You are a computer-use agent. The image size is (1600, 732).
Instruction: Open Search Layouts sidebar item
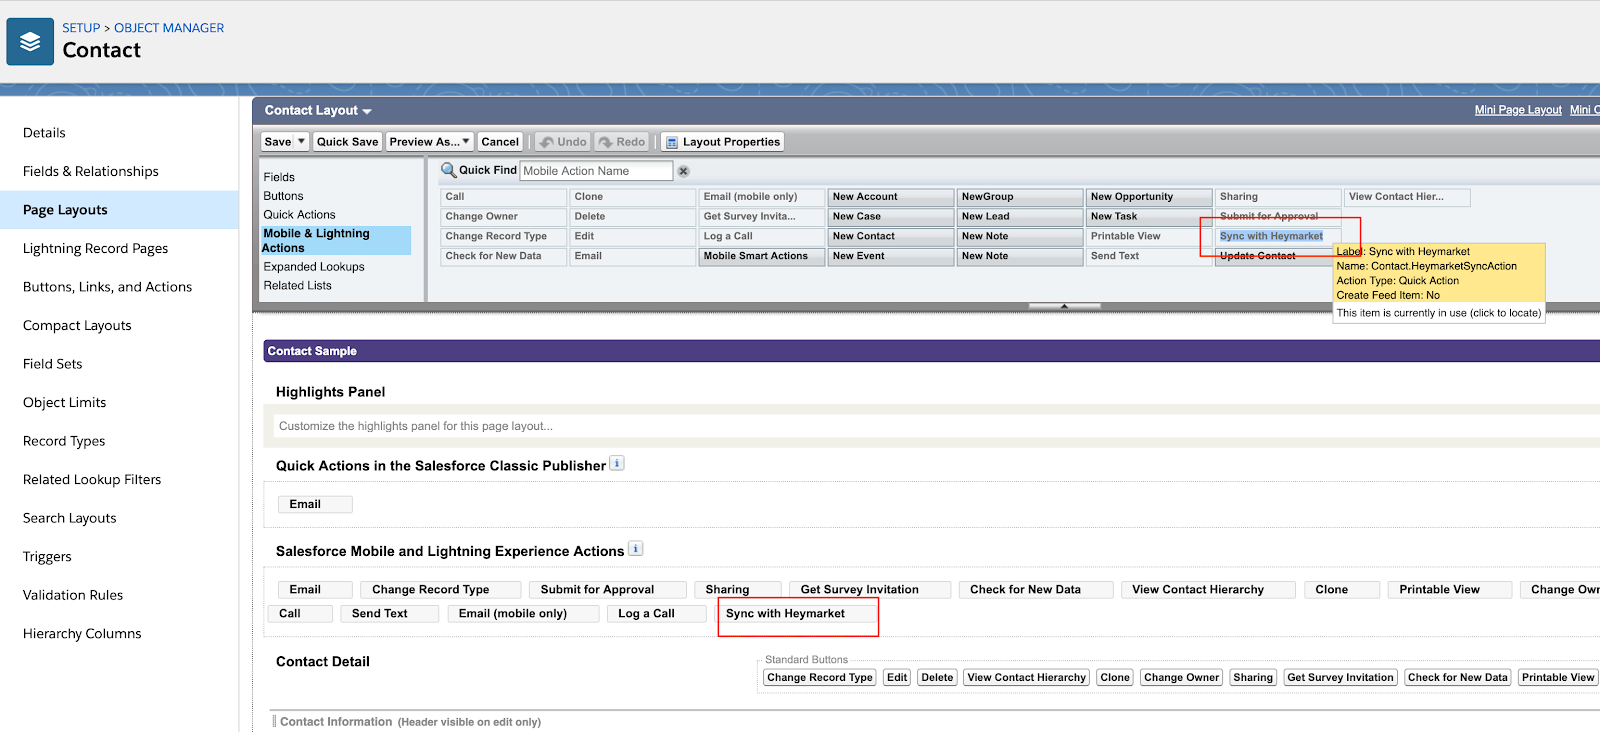[69, 518]
